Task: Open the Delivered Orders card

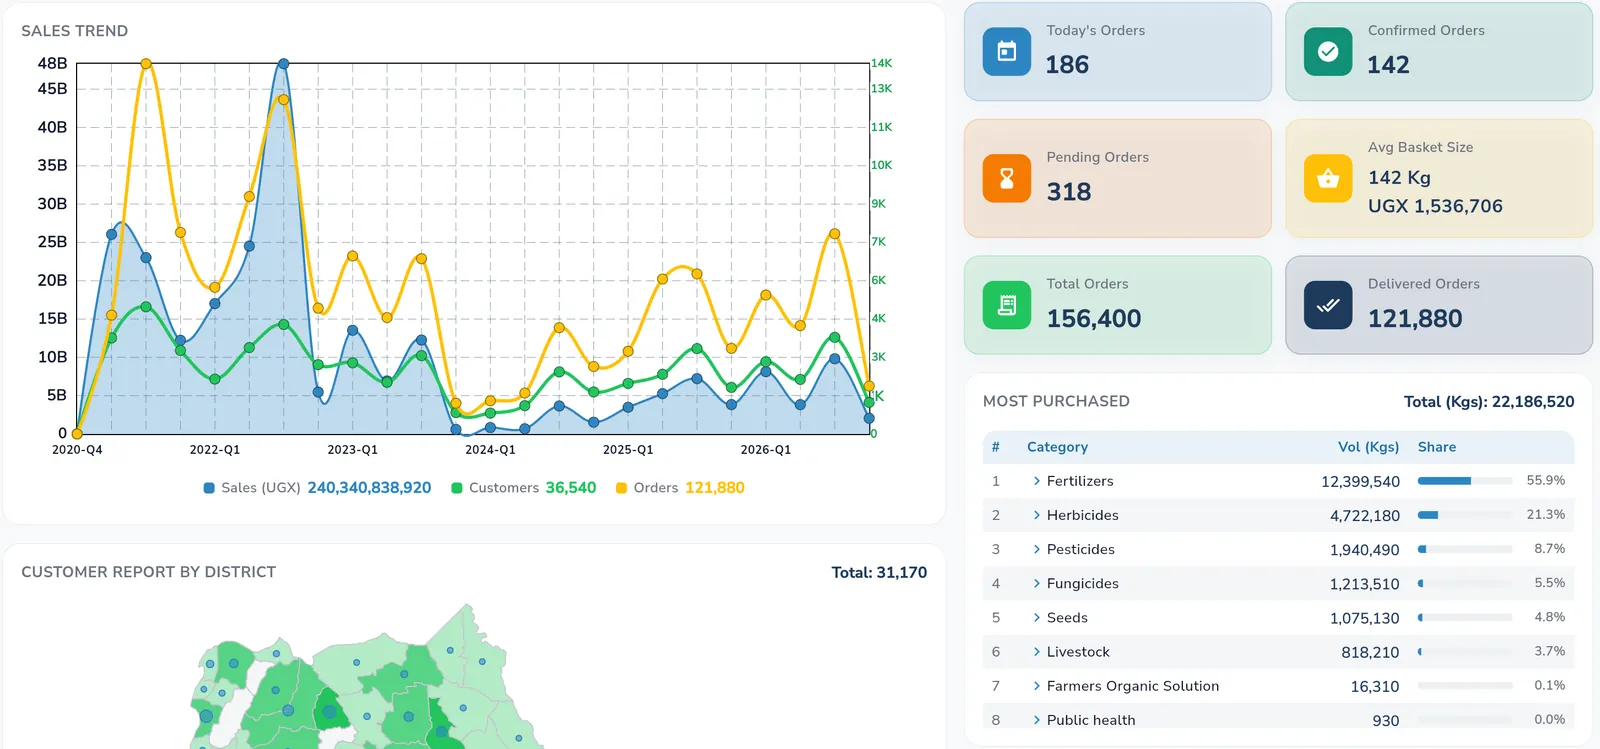Action: coord(1438,305)
